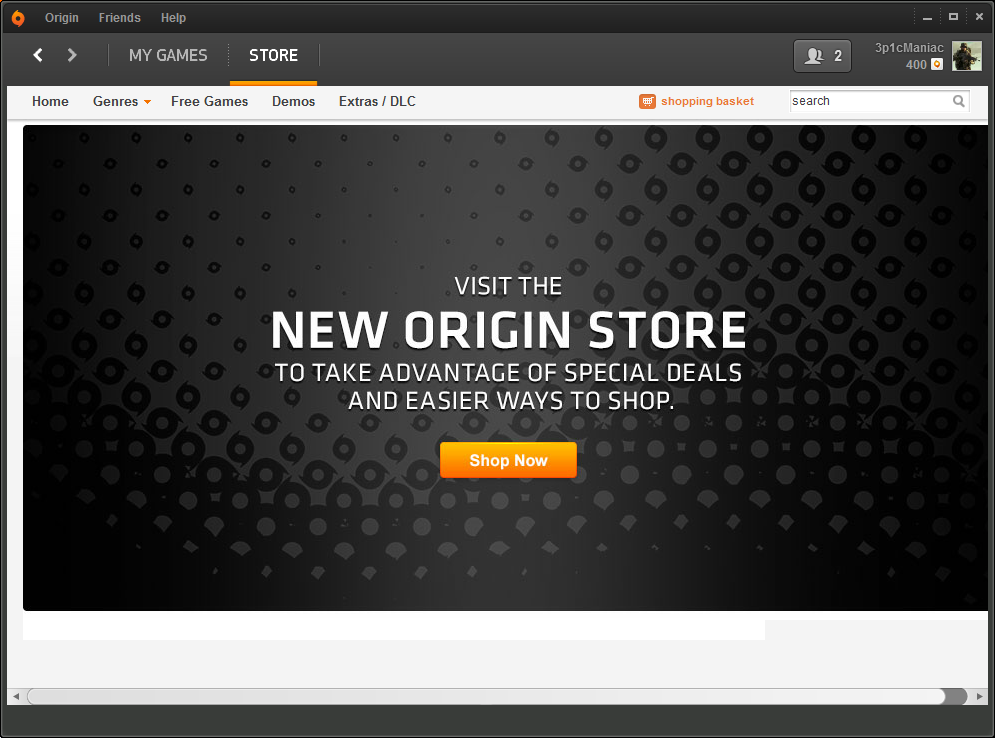This screenshot has height=738, width=995.
Task: Click horizontal scrollbar right arrow
Action: click(979, 696)
